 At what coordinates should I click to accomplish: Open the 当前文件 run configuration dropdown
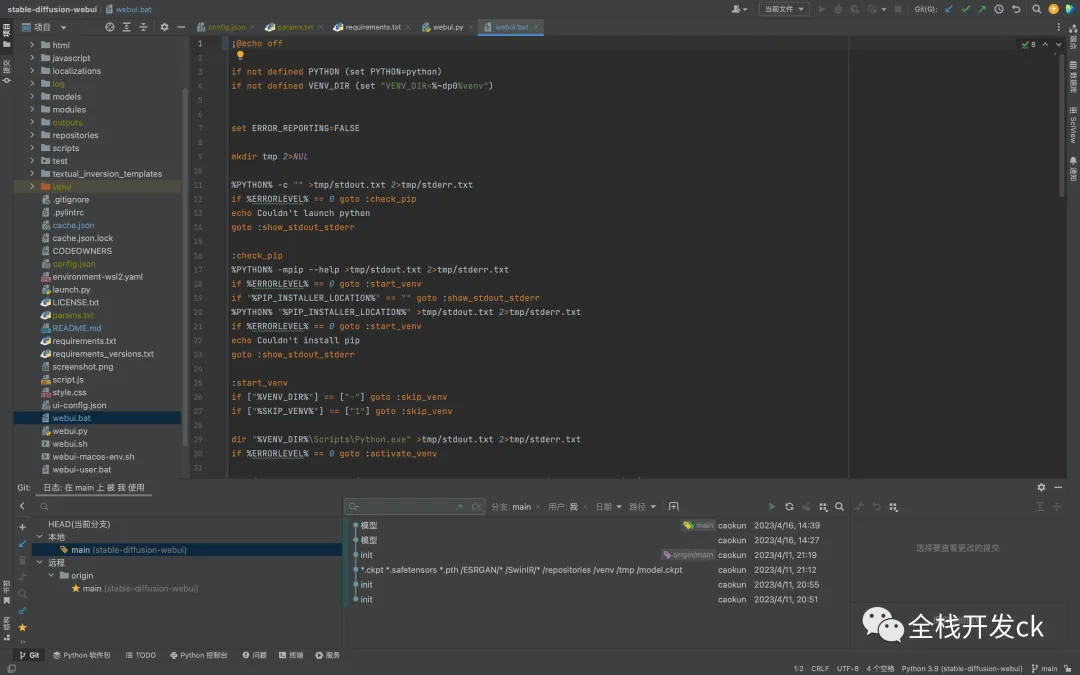click(784, 9)
